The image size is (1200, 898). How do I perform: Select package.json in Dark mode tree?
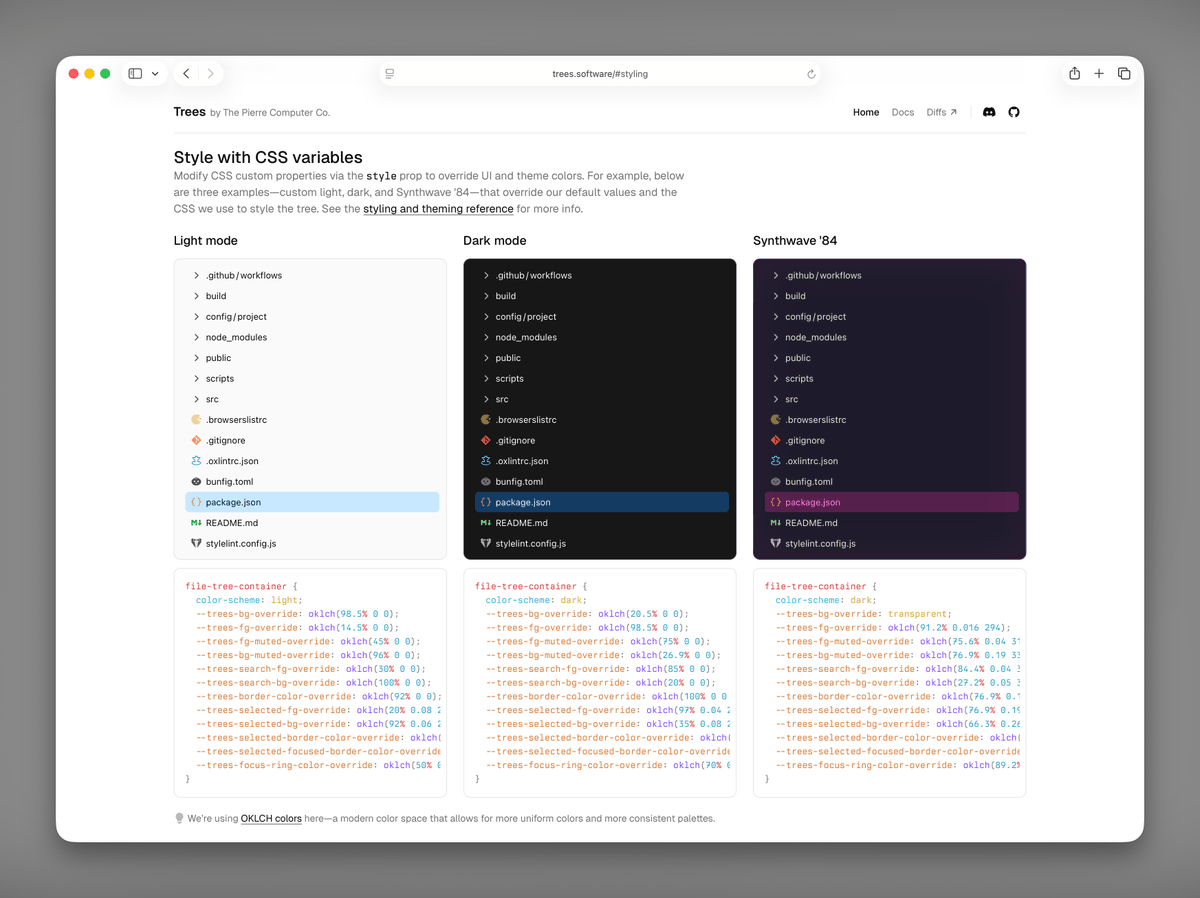(602, 502)
